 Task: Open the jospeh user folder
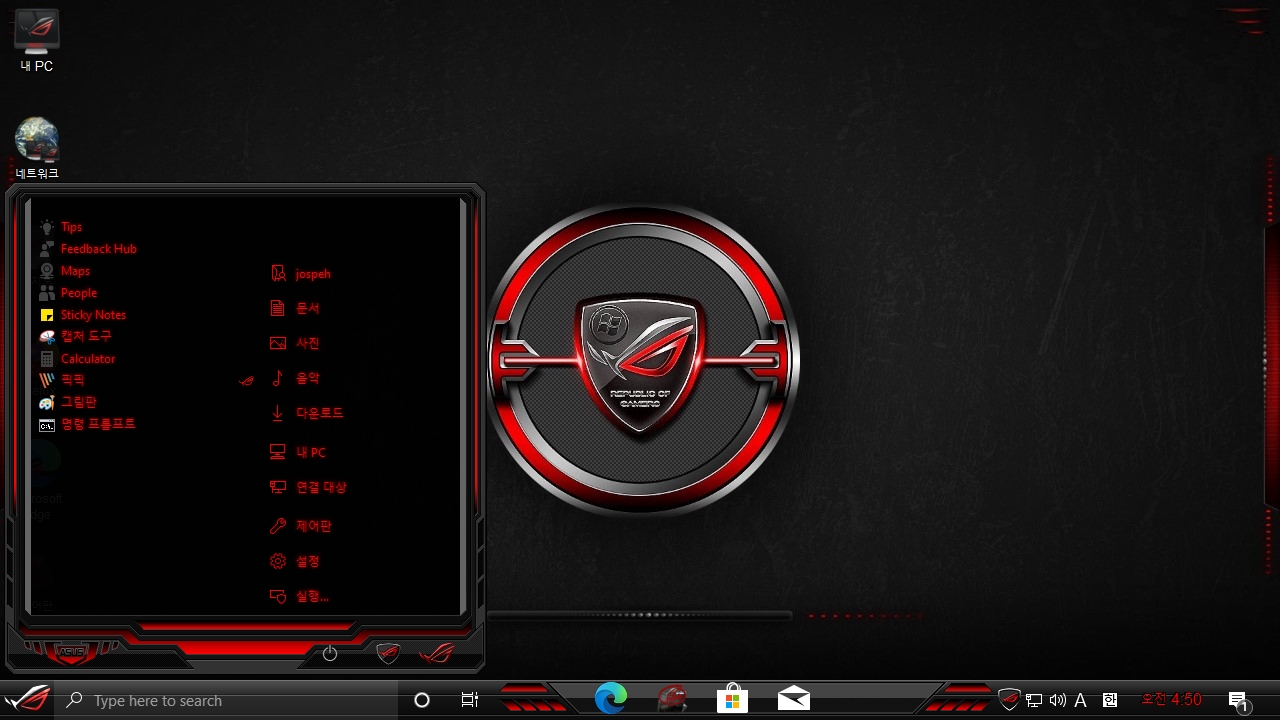pos(300,273)
